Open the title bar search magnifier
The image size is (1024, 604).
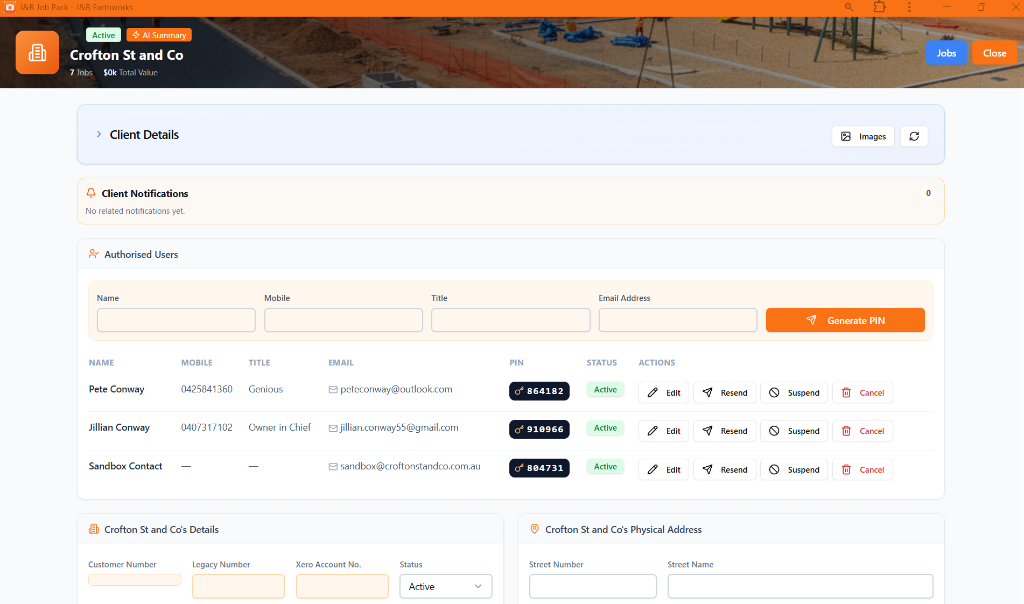click(x=849, y=7)
